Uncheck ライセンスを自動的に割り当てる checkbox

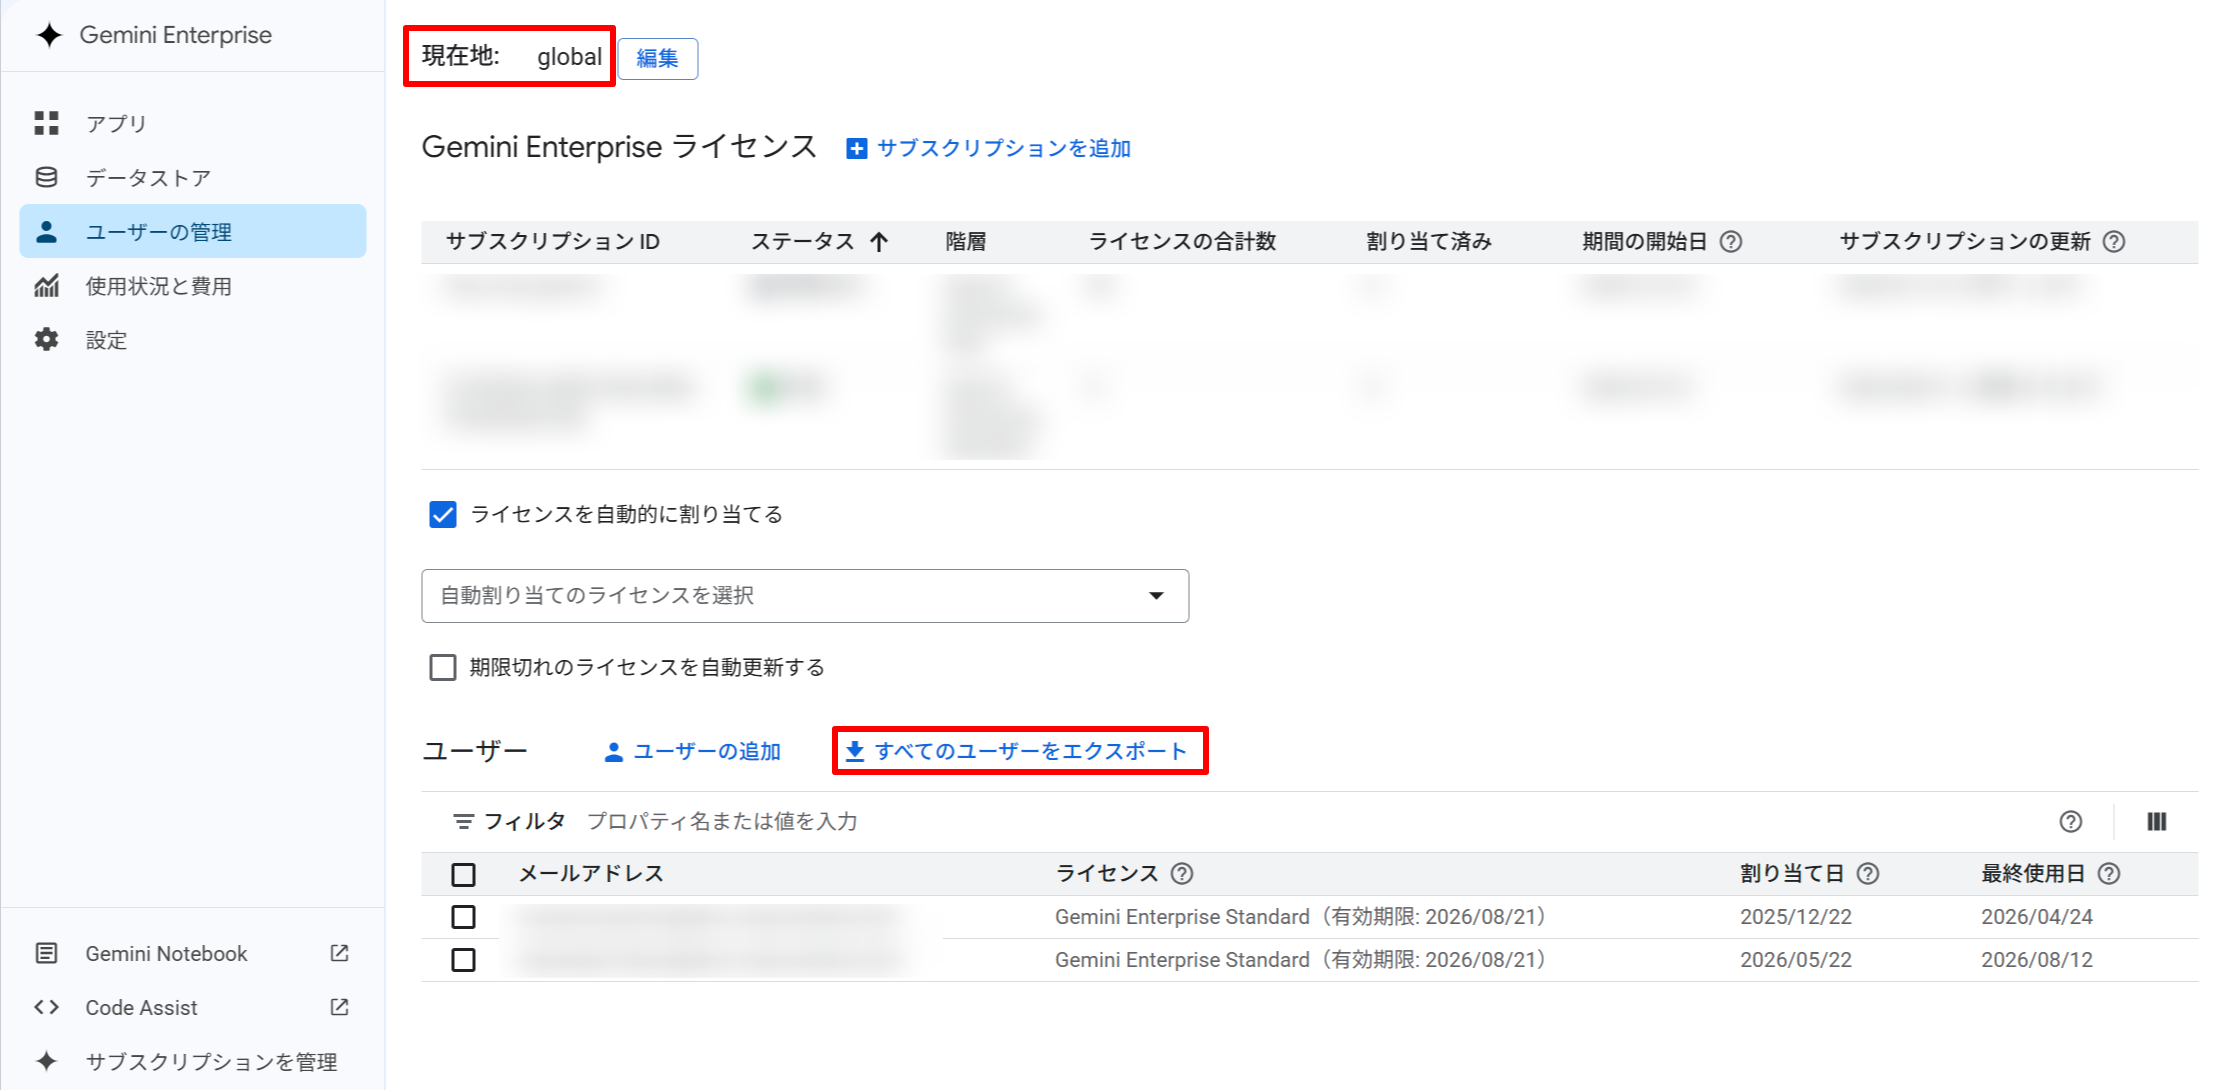(x=443, y=515)
